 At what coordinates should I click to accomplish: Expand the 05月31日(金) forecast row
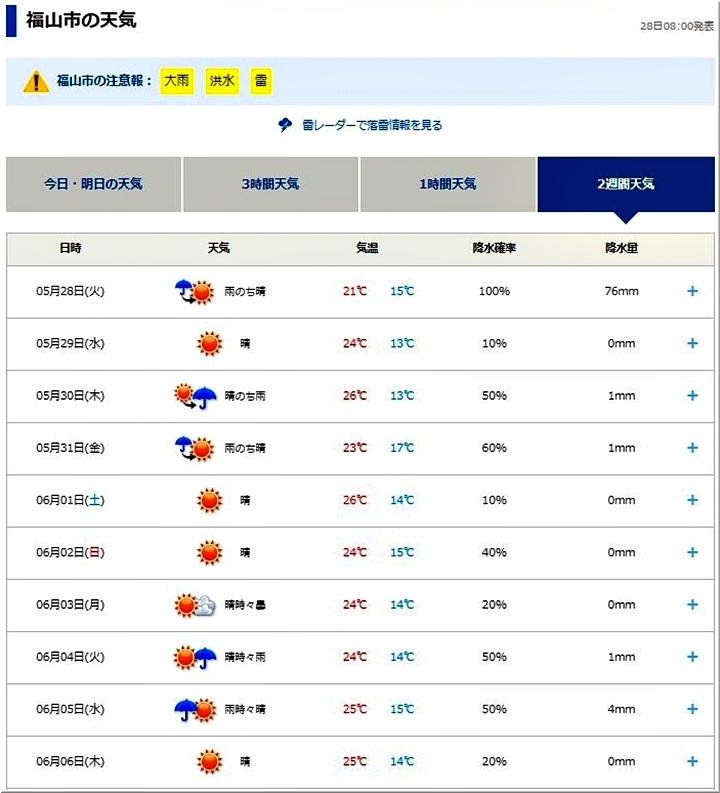[692, 448]
